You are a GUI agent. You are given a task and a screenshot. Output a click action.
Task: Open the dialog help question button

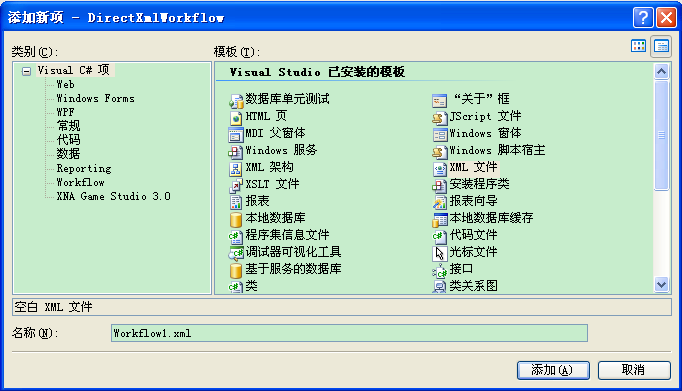643,17
